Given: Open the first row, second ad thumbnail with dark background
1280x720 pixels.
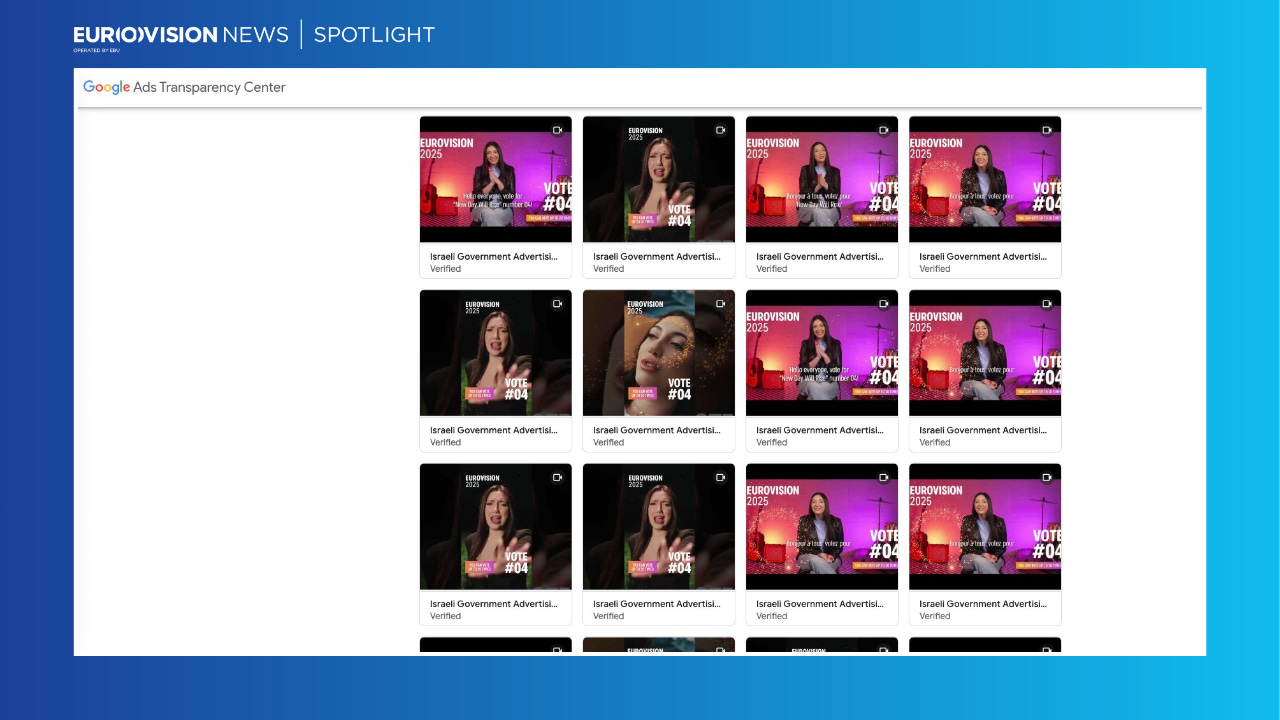Looking at the screenshot, I should click(x=659, y=179).
